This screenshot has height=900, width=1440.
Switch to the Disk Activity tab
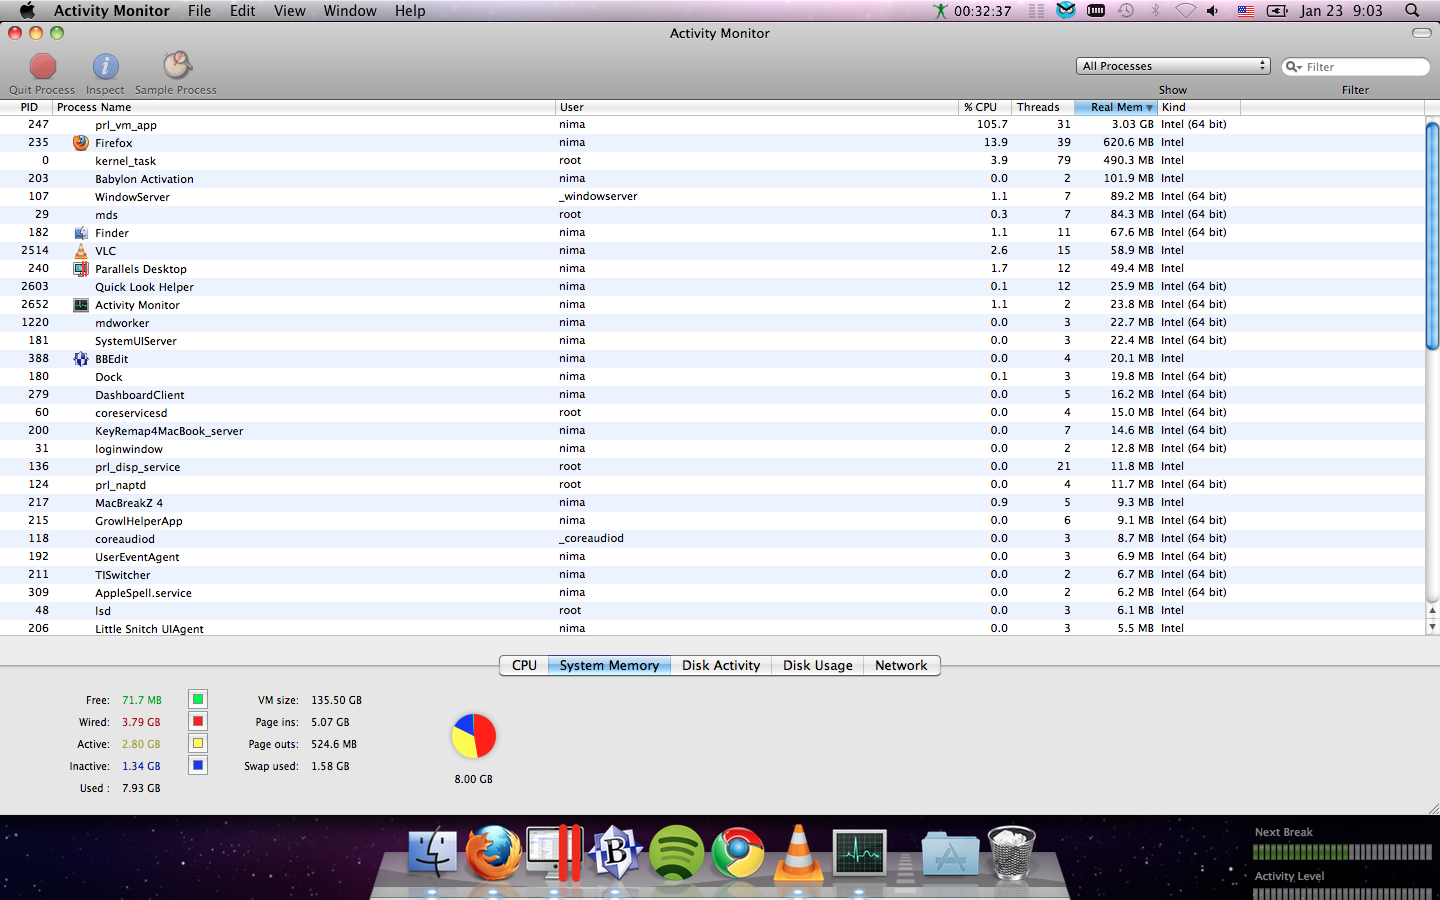click(721, 665)
